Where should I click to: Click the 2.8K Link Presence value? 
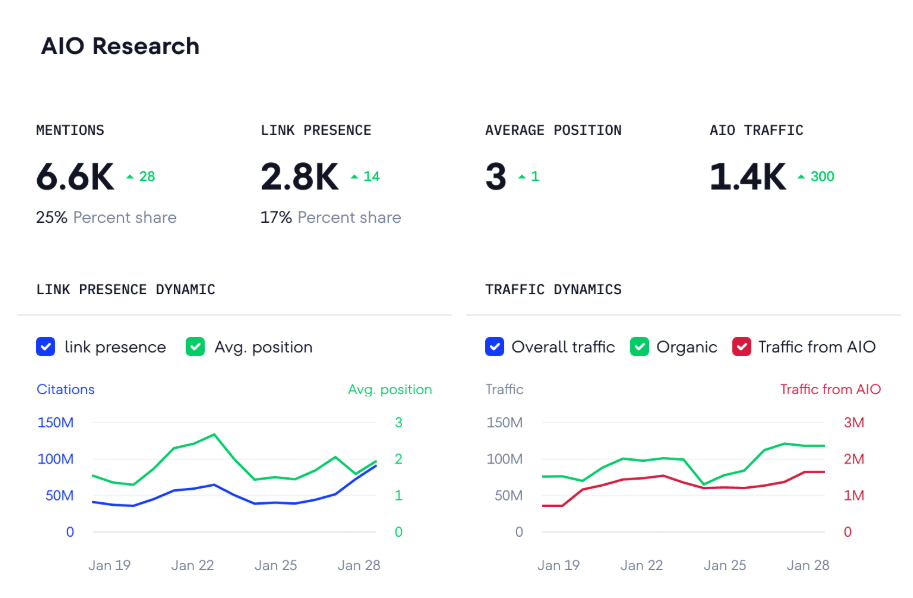click(x=299, y=177)
